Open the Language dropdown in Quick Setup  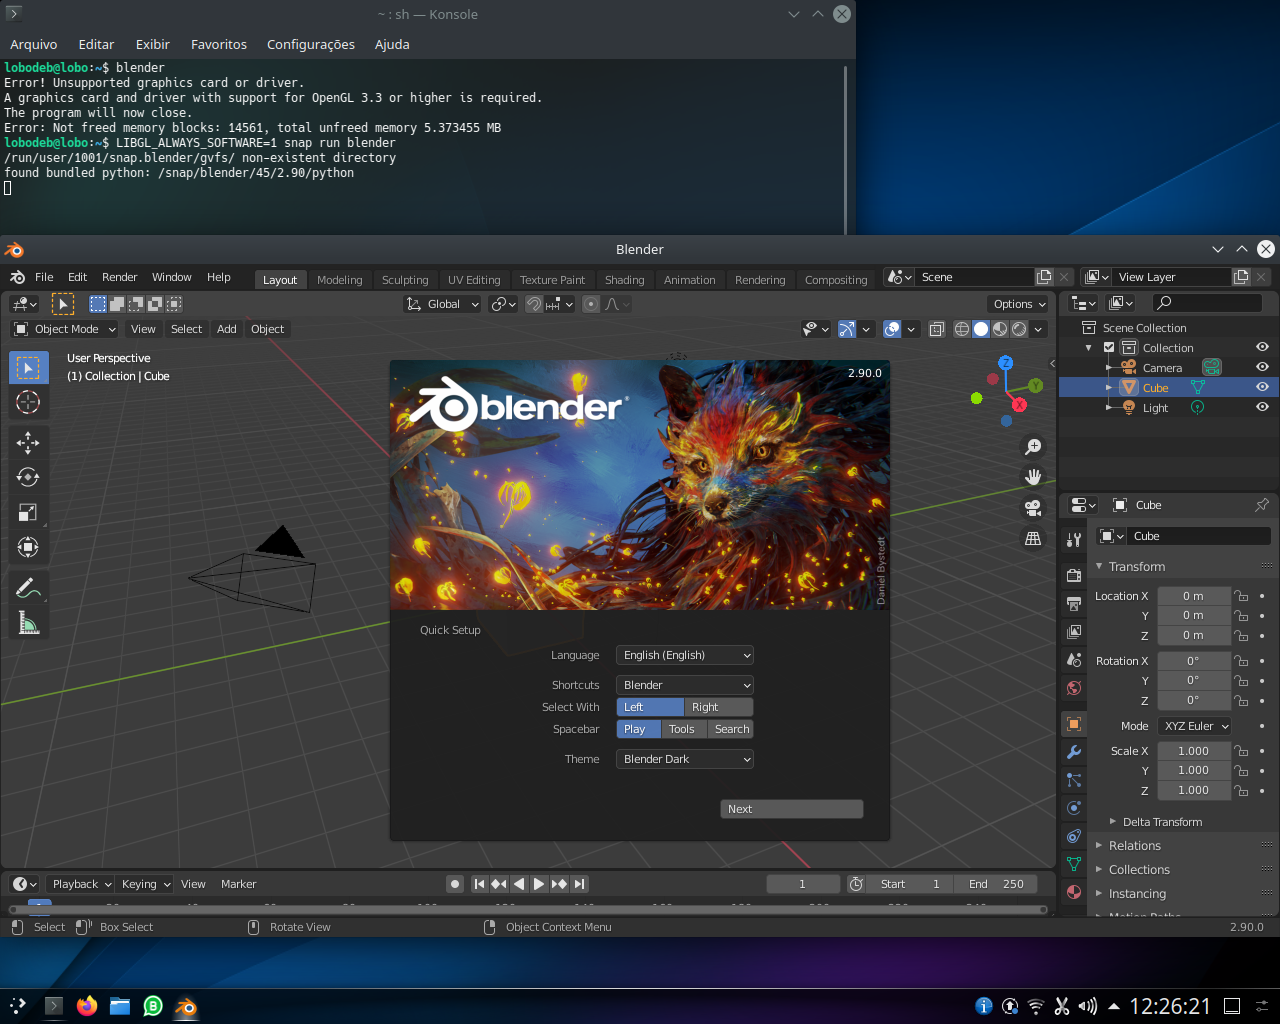(684, 655)
